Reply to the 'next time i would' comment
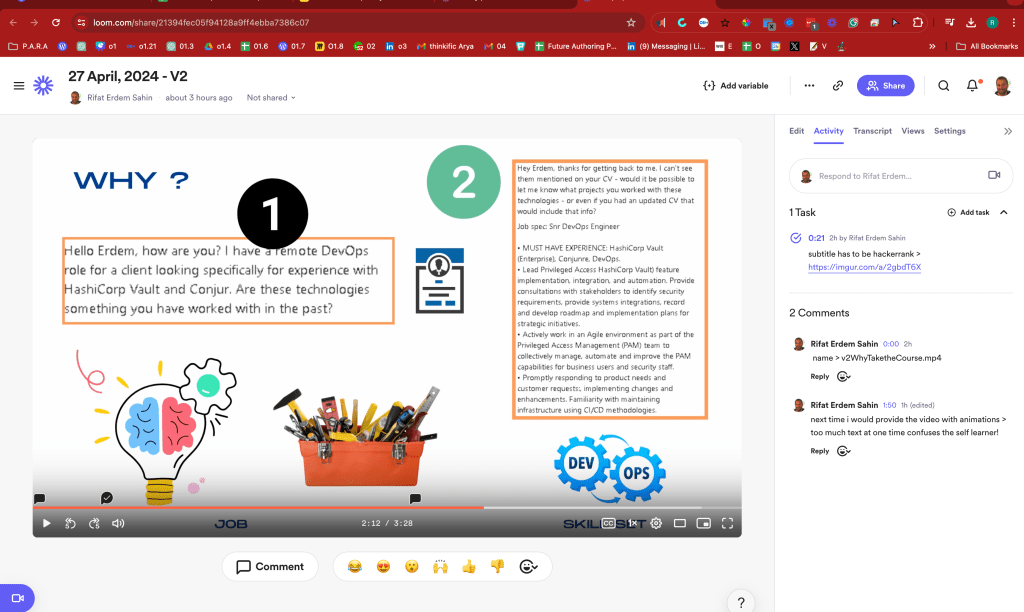 coord(820,451)
